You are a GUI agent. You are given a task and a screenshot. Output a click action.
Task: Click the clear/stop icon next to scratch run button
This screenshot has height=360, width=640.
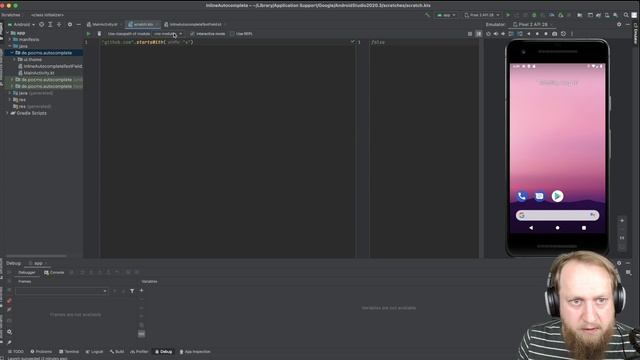tap(99, 34)
